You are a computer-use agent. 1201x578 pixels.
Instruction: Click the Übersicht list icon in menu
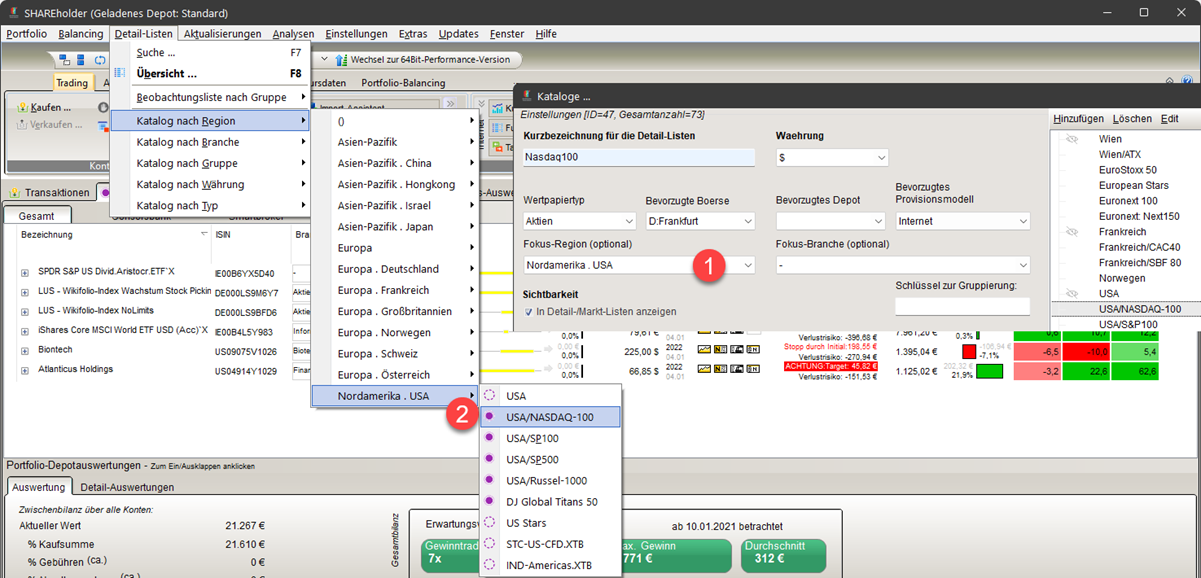pos(120,73)
